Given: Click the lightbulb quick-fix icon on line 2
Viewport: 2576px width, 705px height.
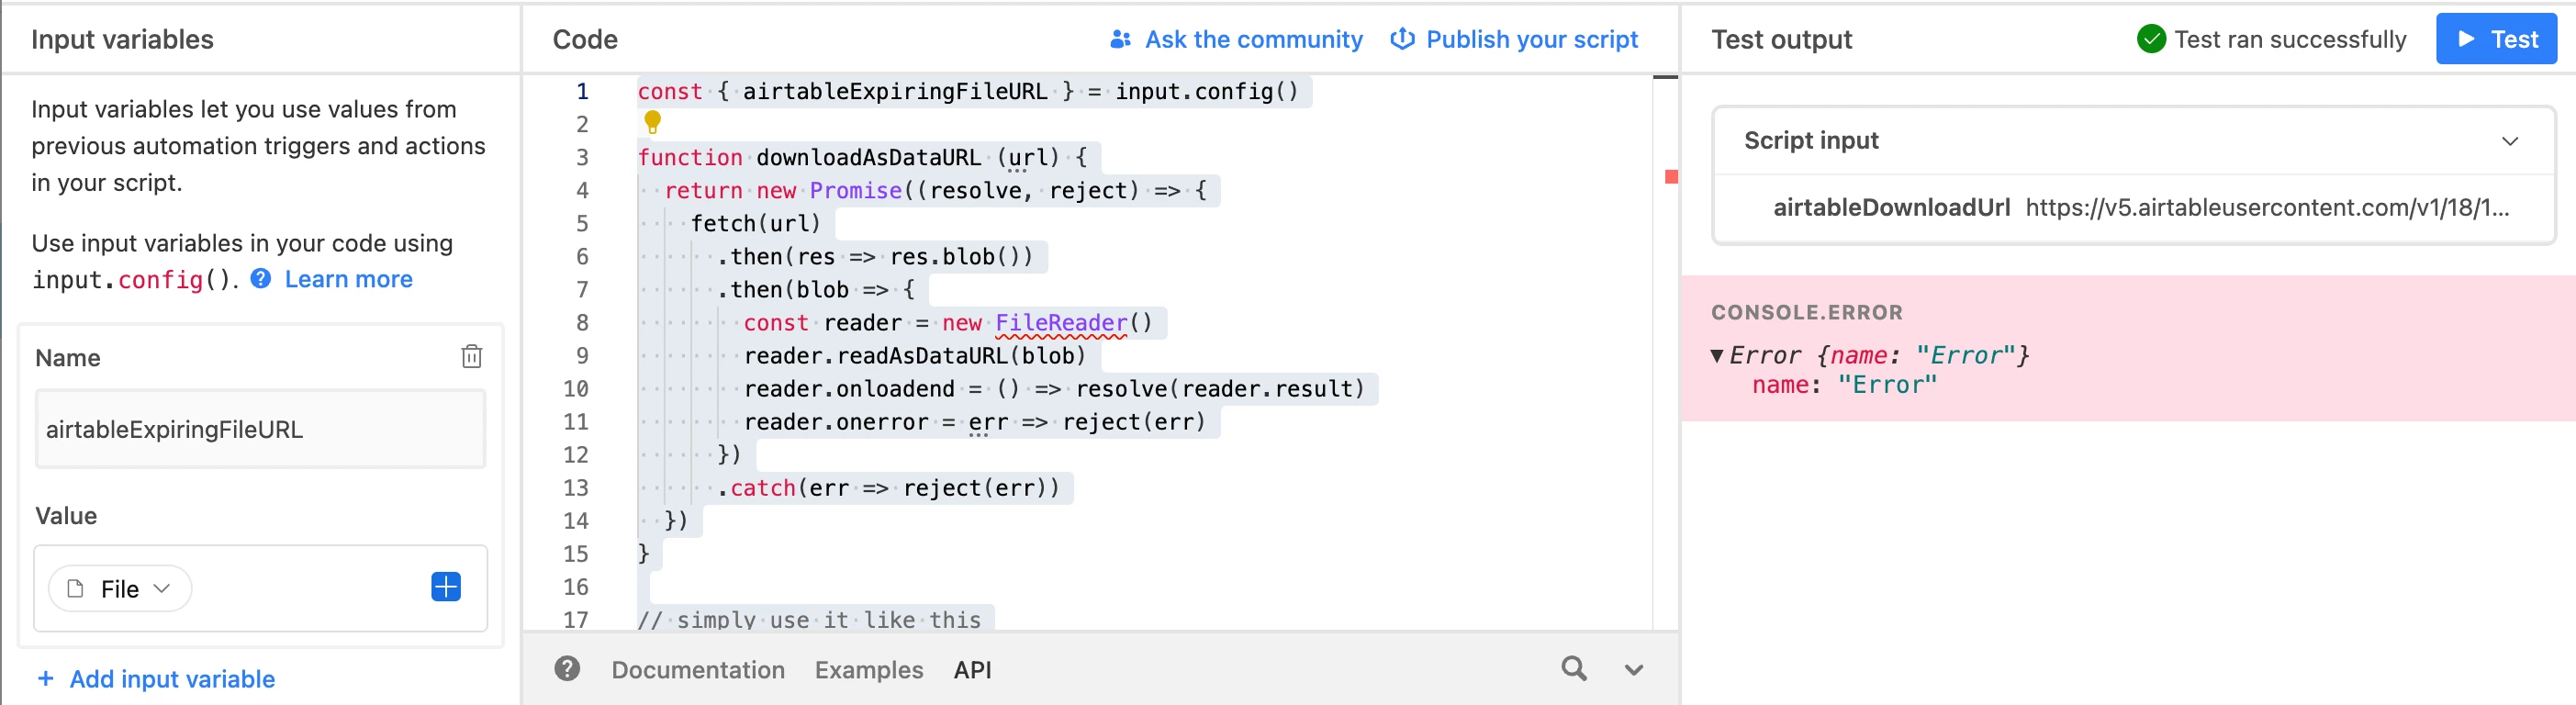Looking at the screenshot, I should coord(652,123).
